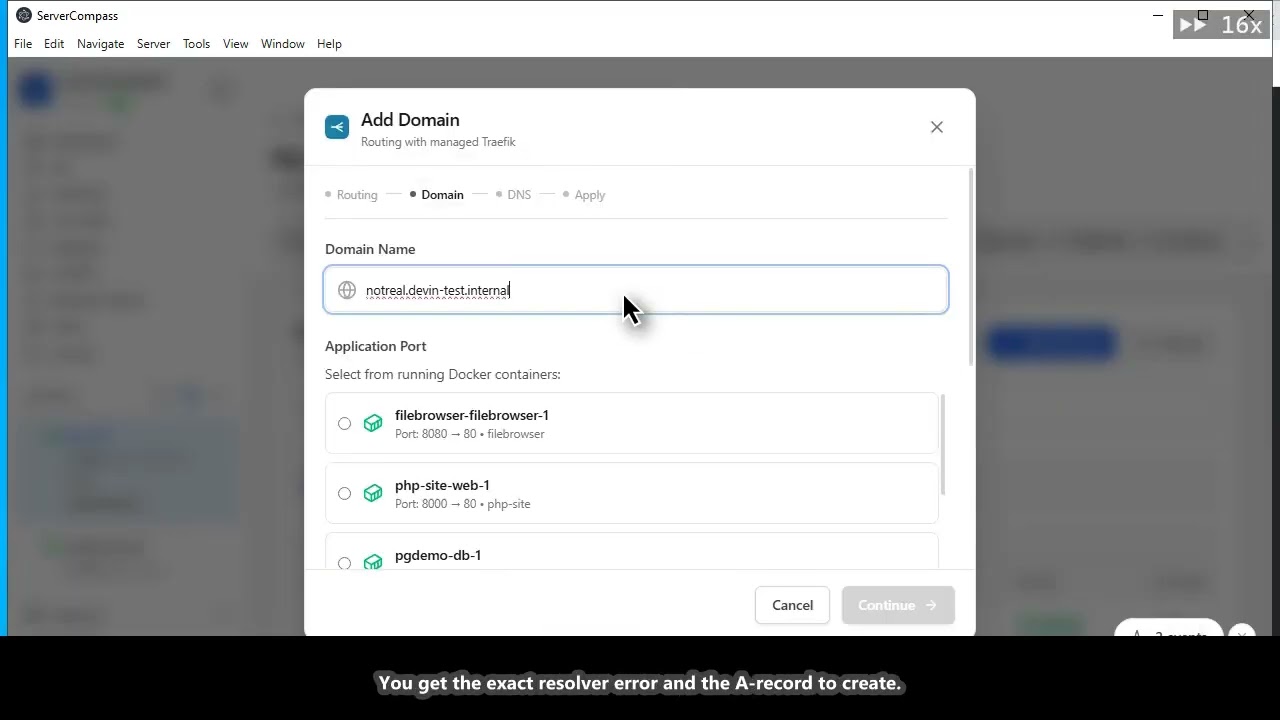Viewport: 1280px width, 720px height.
Task: Click the Add Domain dialog scrollbar
Action: (971, 267)
